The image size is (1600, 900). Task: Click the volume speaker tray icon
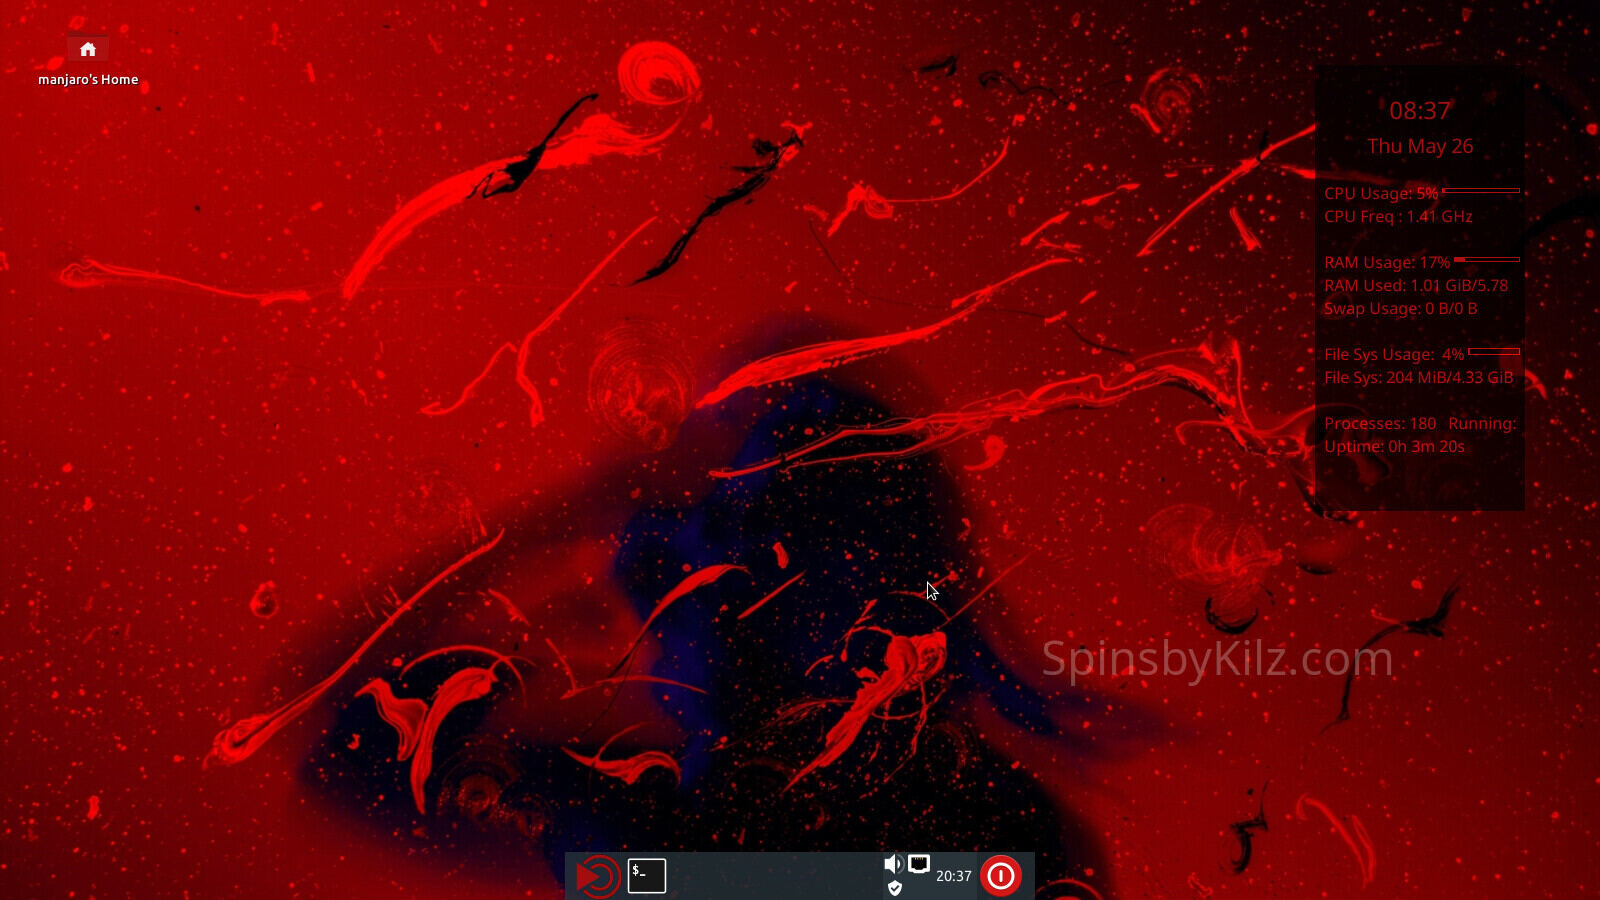click(x=893, y=863)
